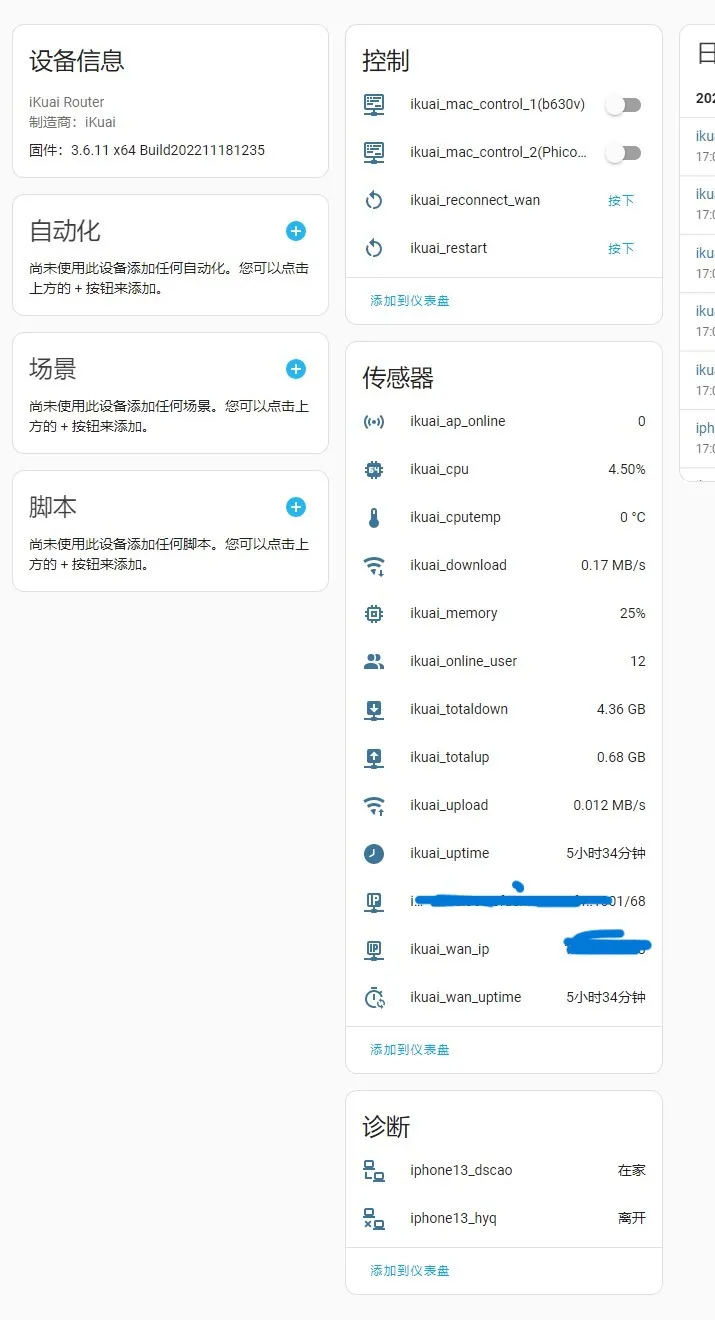This screenshot has height=1320, width=715.
Task: Click the ikuai_online_user value 12
Action: click(x=638, y=661)
